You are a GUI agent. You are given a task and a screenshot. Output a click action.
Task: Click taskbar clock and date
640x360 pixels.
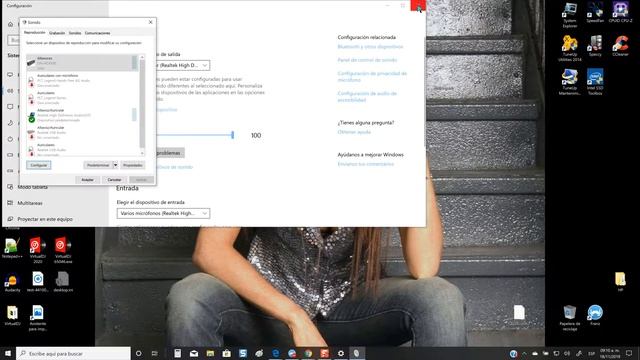609,353
